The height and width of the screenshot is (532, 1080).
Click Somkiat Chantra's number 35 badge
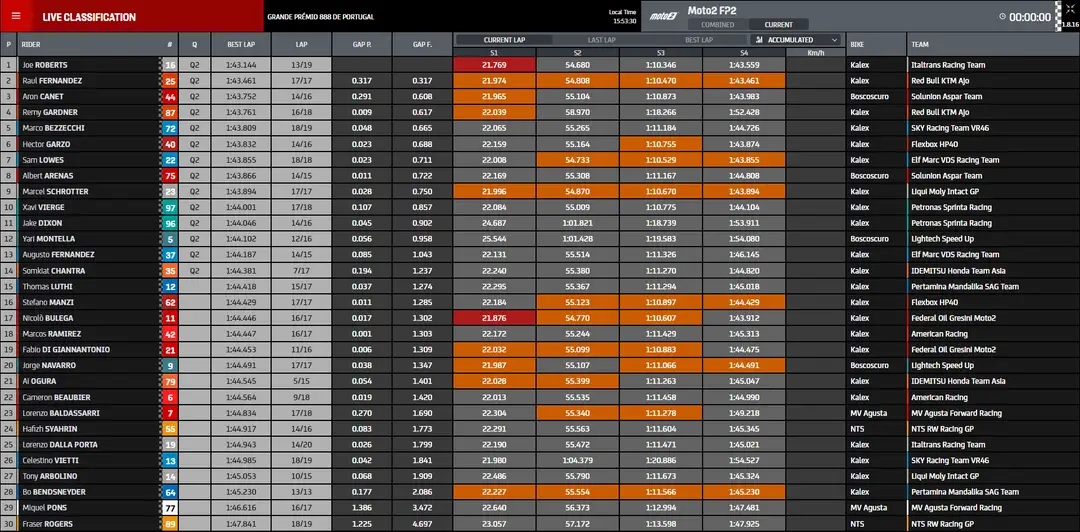point(169,271)
